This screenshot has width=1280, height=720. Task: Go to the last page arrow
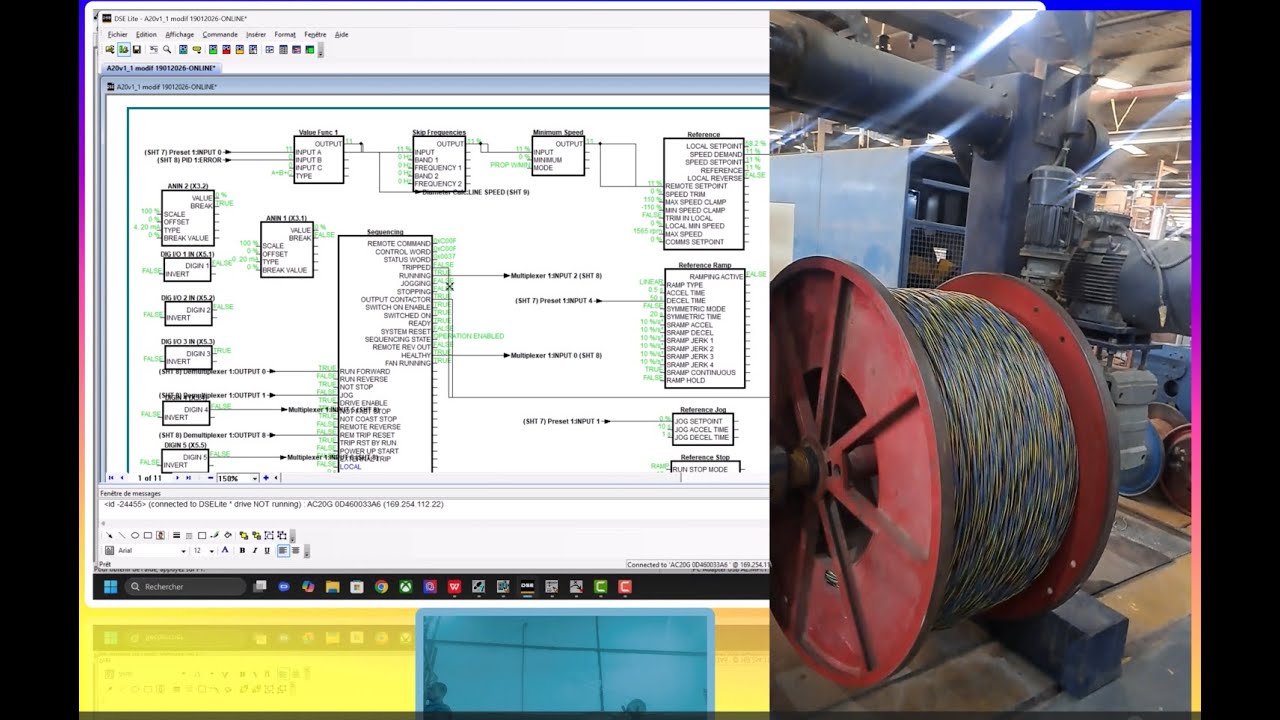click(188, 478)
